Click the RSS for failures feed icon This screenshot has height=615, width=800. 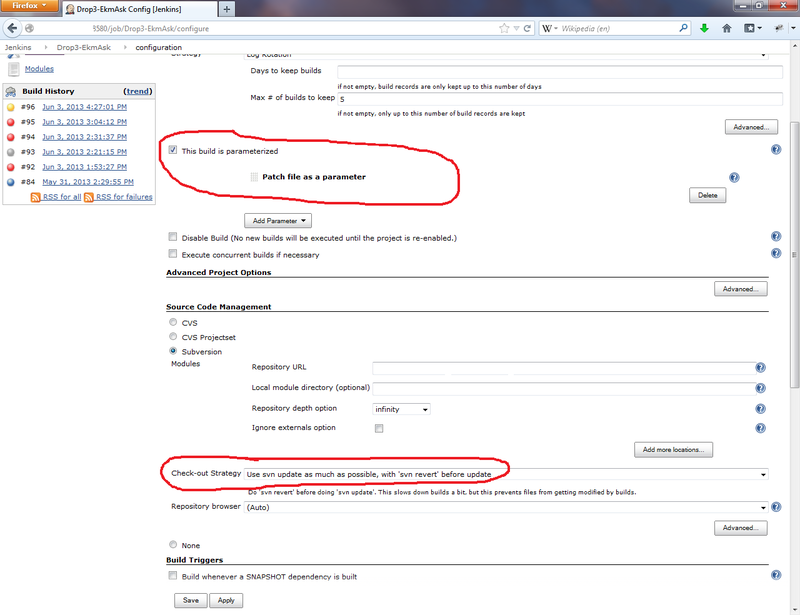[x=89, y=197]
